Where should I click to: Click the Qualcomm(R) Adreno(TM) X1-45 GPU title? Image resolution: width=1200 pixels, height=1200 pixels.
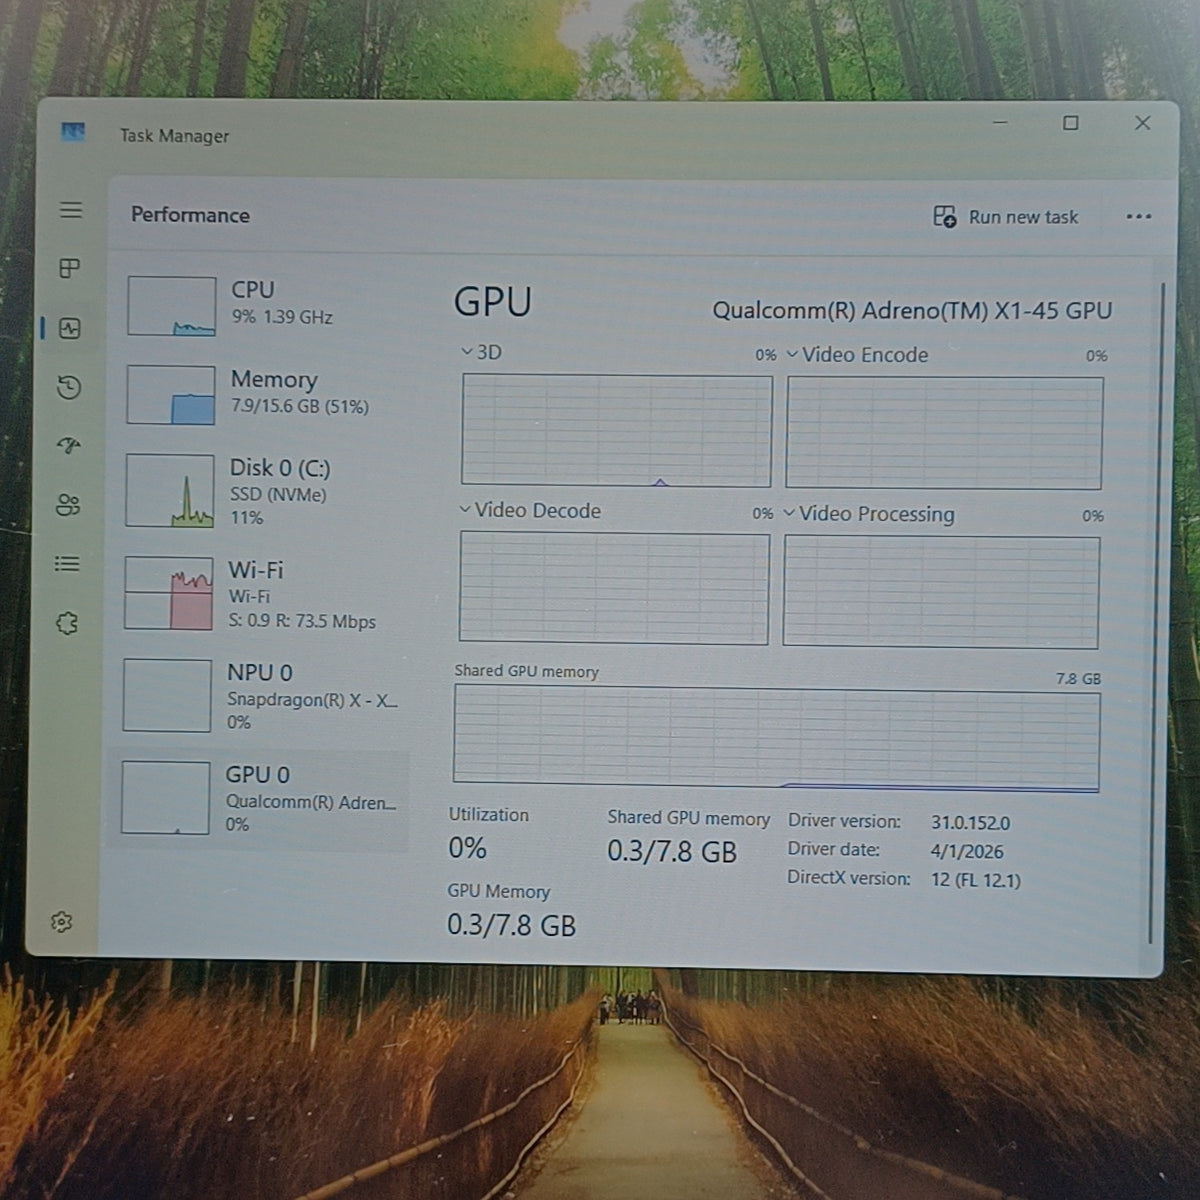coord(912,310)
